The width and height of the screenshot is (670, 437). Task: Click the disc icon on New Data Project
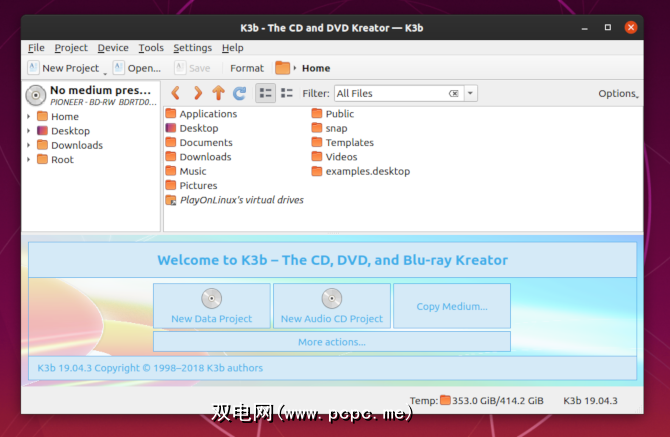point(212,298)
